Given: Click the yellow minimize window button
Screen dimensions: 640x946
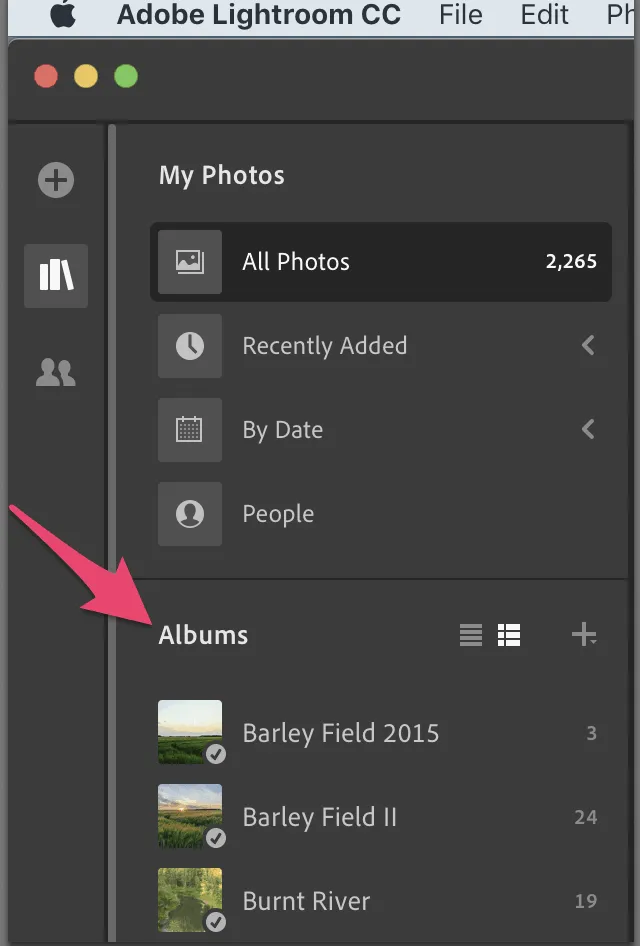Looking at the screenshot, I should [x=86, y=76].
